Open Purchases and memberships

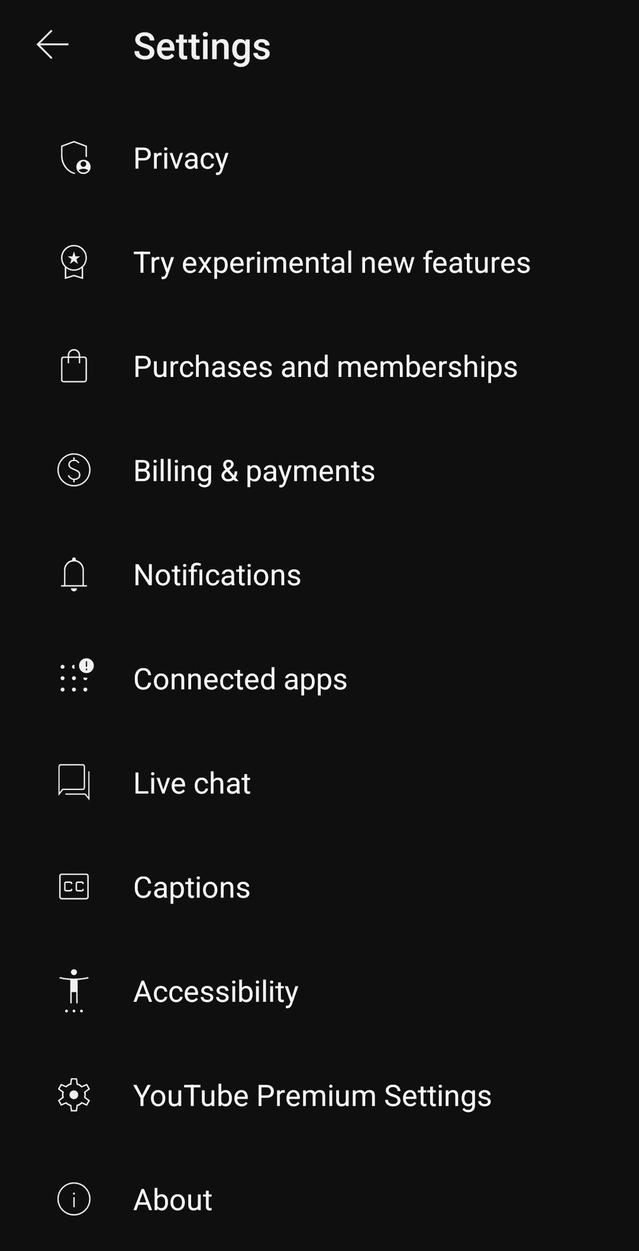click(324, 366)
